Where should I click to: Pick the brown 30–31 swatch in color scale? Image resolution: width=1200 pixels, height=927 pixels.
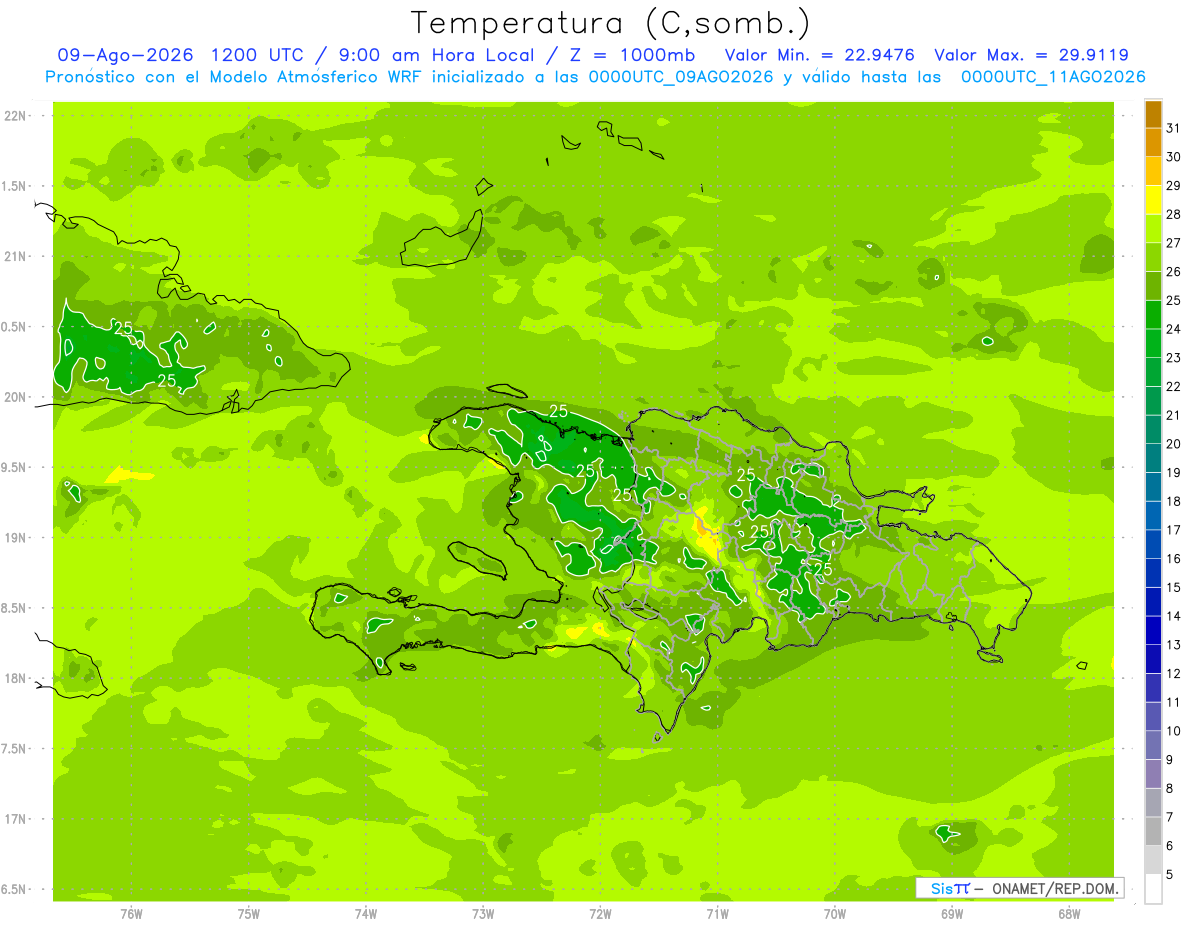click(x=1153, y=115)
